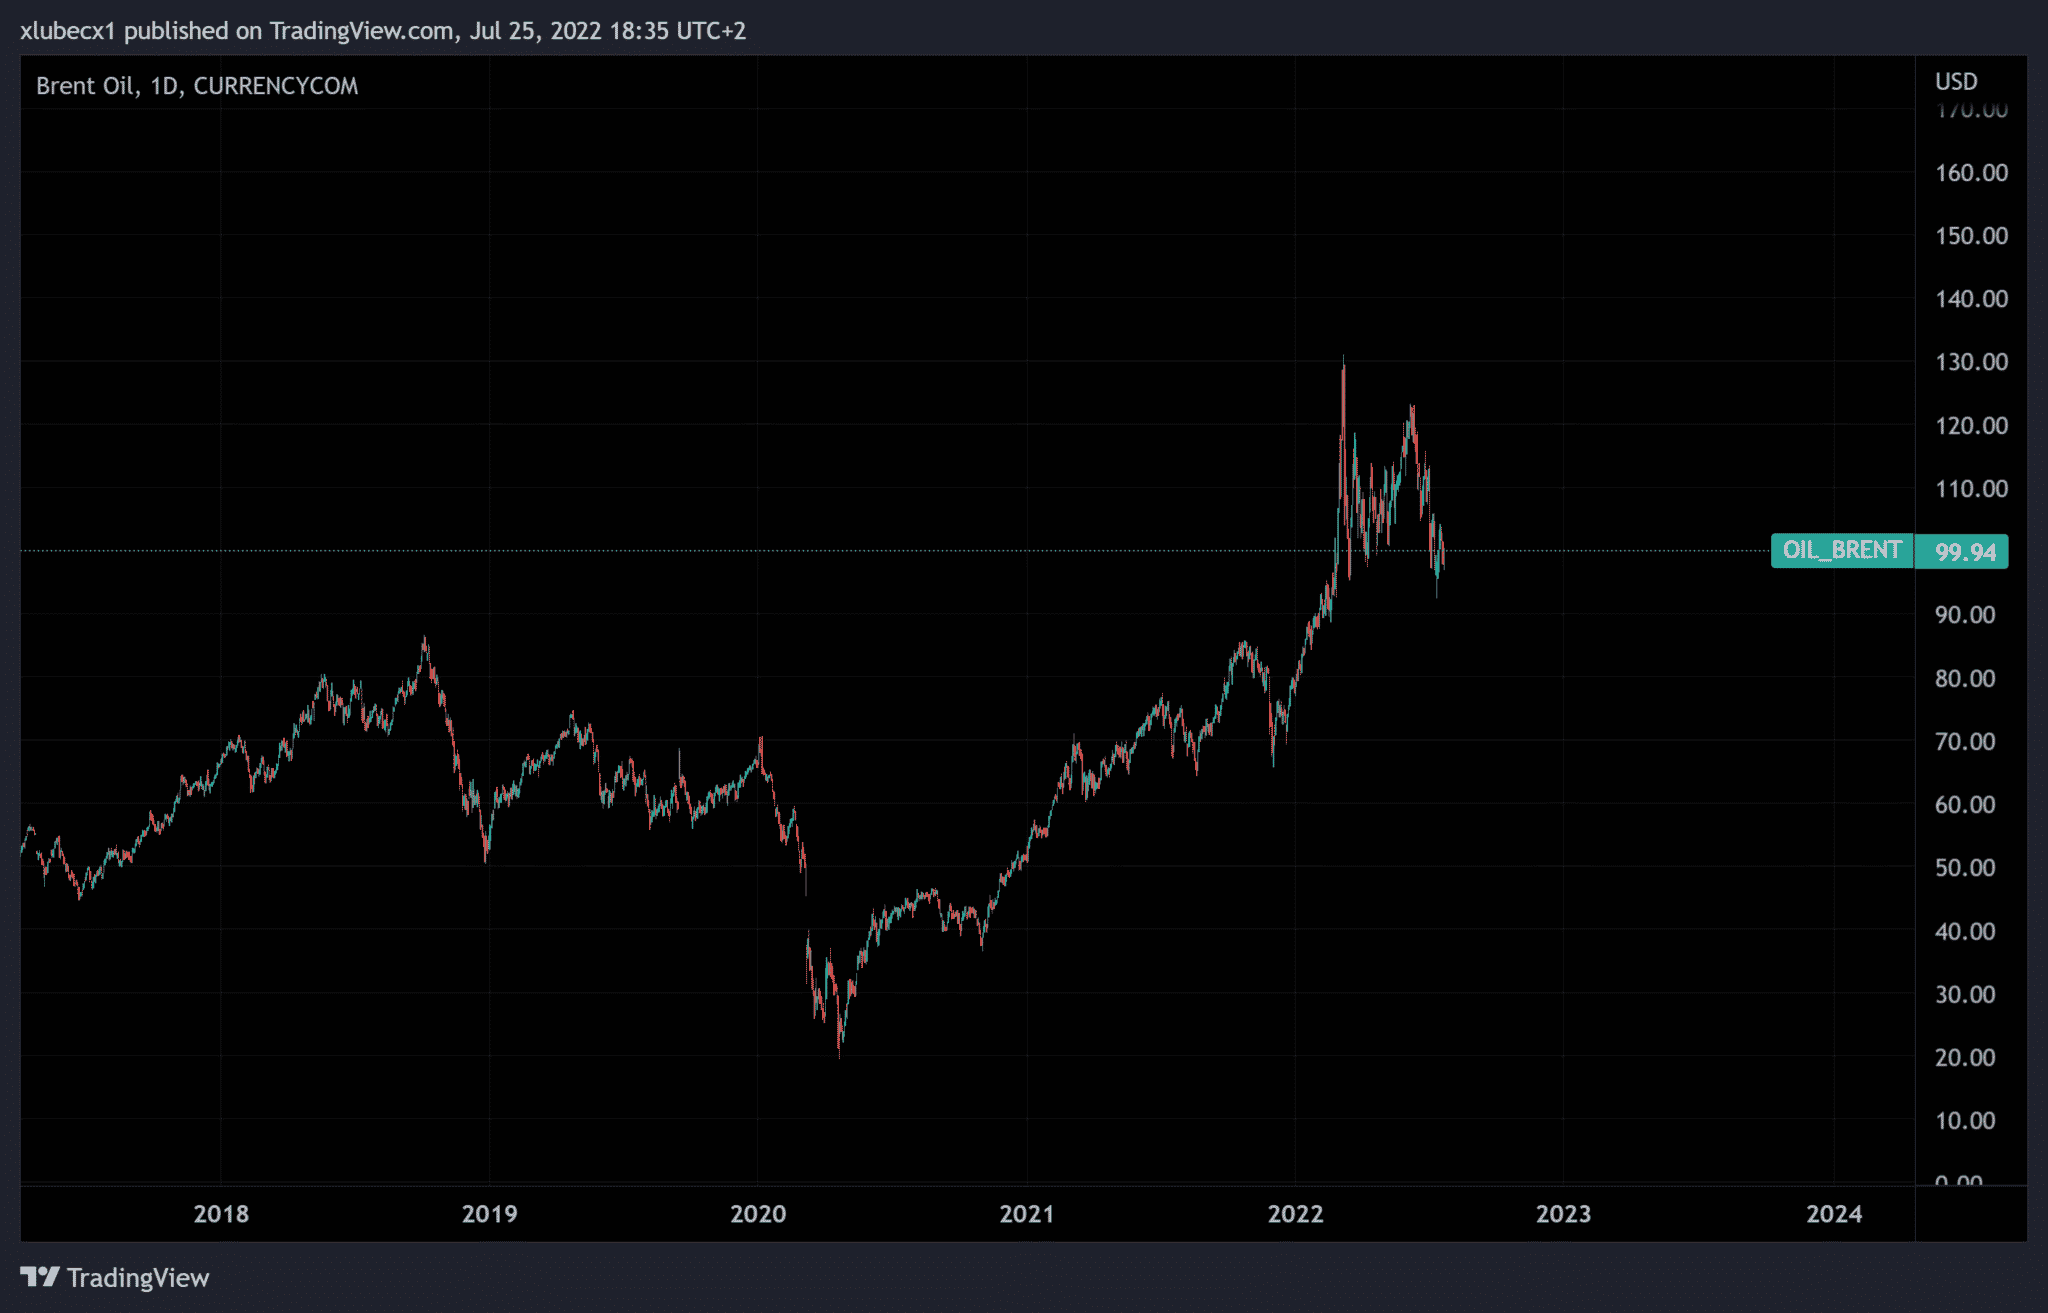Click the 2020 time axis label
The height and width of the screenshot is (1313, 2048).
point(758,1214)
